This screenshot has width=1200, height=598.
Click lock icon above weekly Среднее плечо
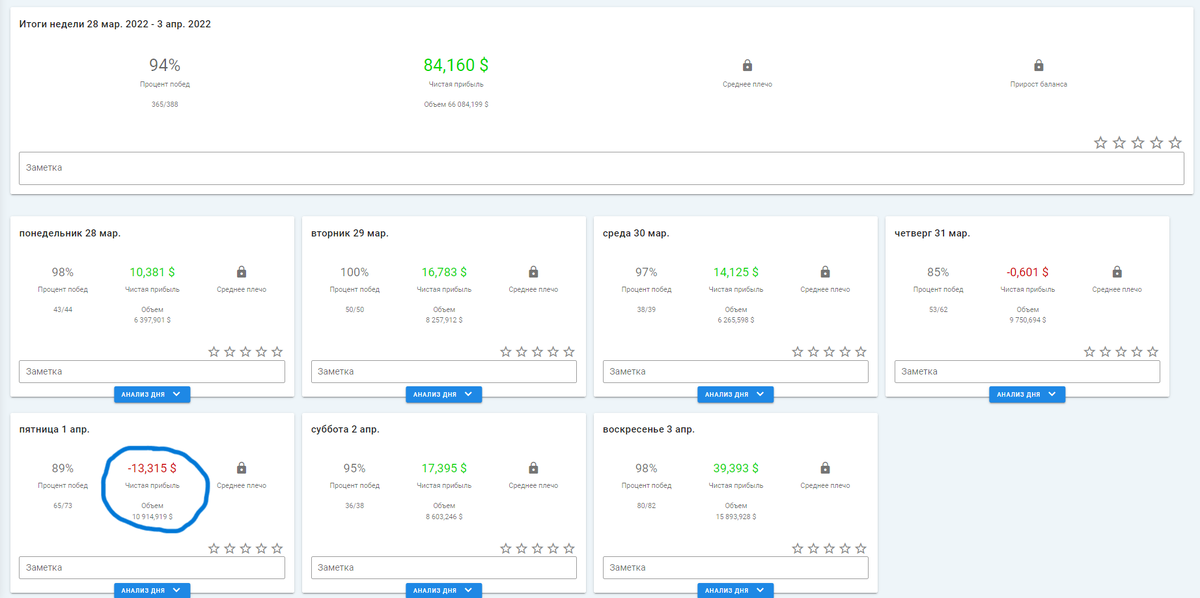(x=747, y=65)
